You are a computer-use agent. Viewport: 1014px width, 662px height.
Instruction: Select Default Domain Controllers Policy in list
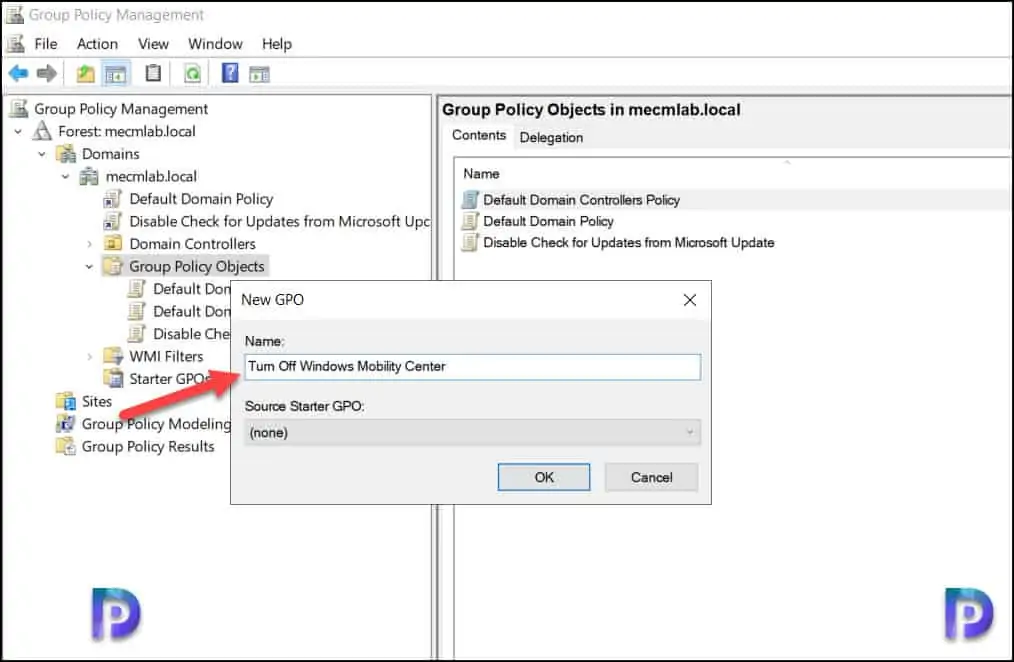click(581, 200)
